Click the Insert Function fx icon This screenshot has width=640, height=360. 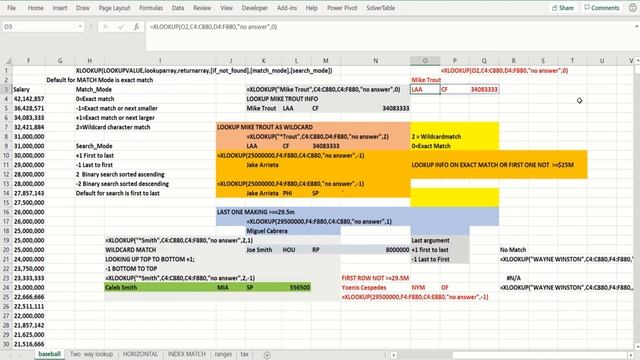tap(136, 27)
